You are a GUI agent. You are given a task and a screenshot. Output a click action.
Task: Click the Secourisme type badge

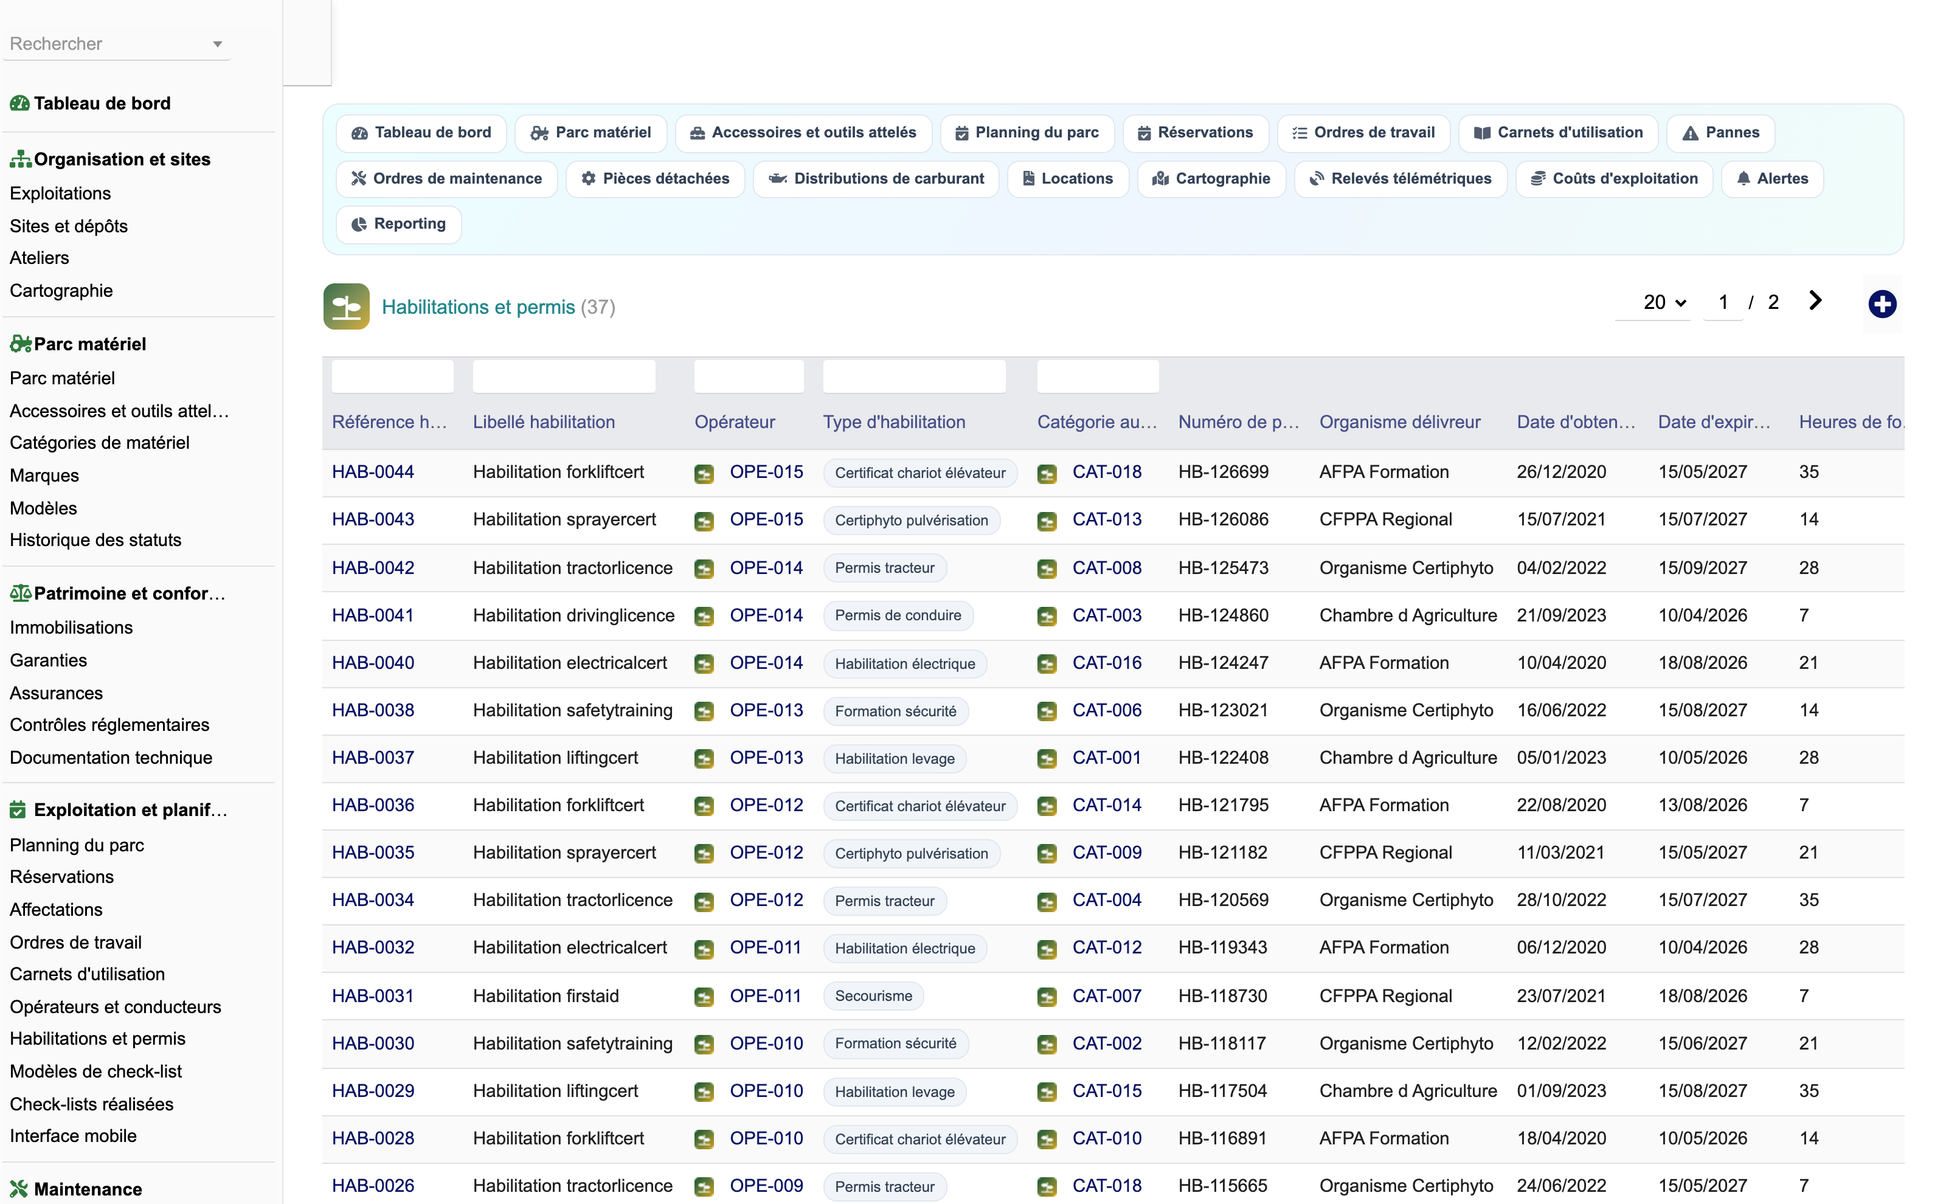(x=873, y=996)
